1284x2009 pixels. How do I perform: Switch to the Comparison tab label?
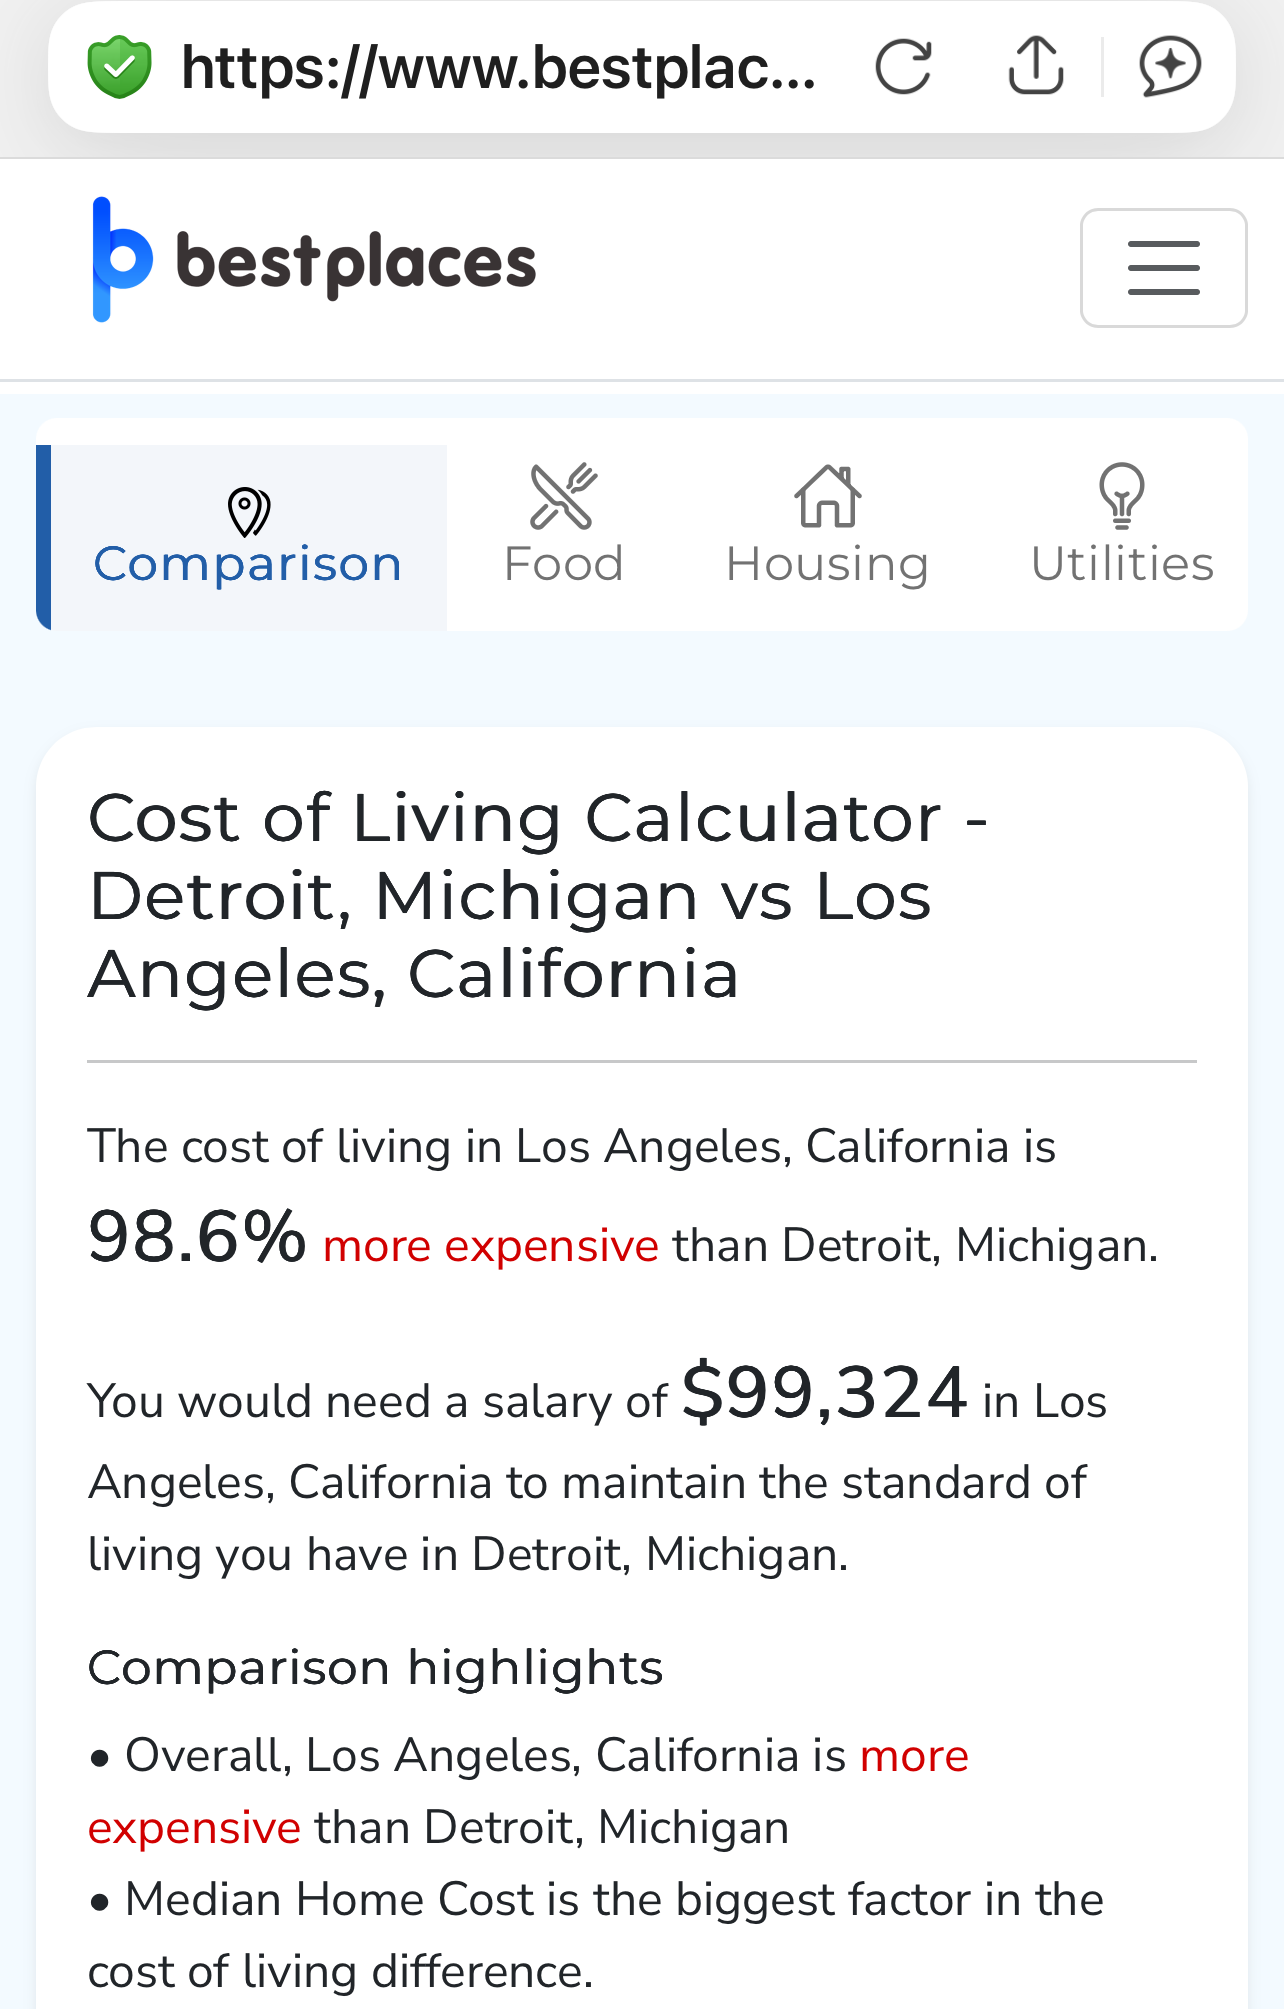(248, 565)
